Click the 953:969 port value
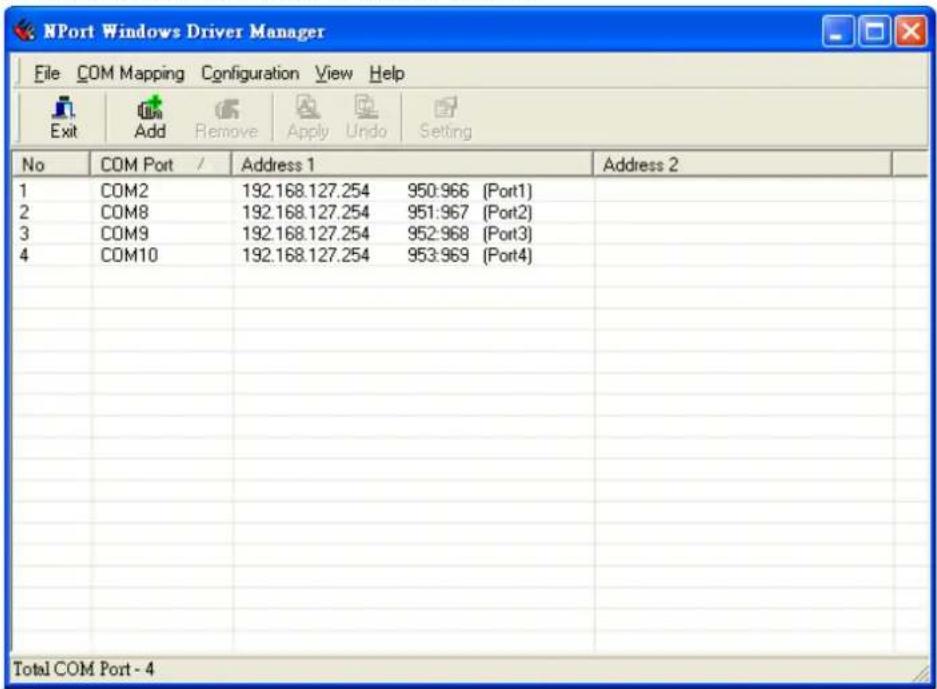This screenshot has height=689, width=937. [x=438, y=256]
